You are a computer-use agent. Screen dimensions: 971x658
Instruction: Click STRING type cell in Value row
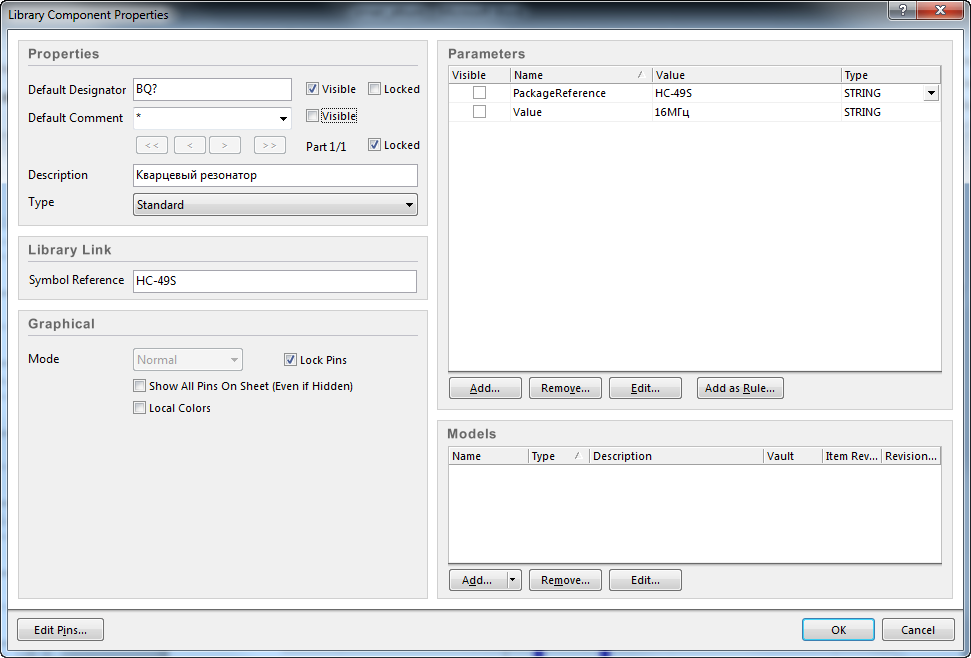tap(890, 112)
